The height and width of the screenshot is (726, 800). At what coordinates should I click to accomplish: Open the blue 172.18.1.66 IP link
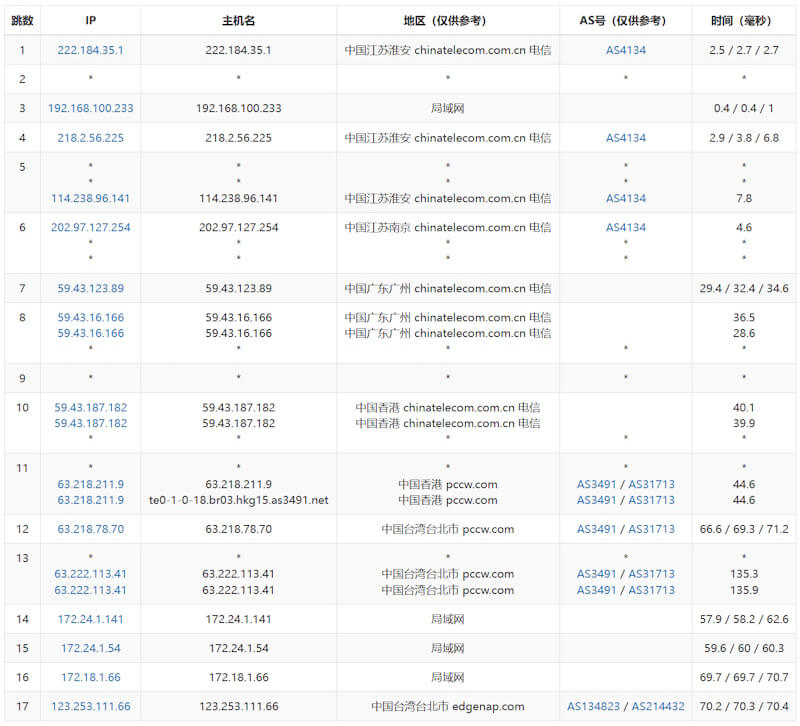[90, 678]
